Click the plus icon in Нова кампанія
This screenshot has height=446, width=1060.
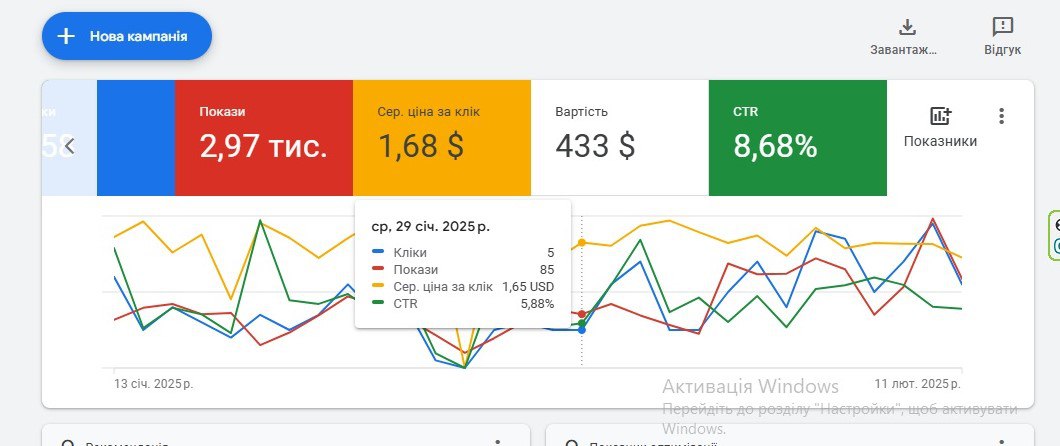coord(66,36)
